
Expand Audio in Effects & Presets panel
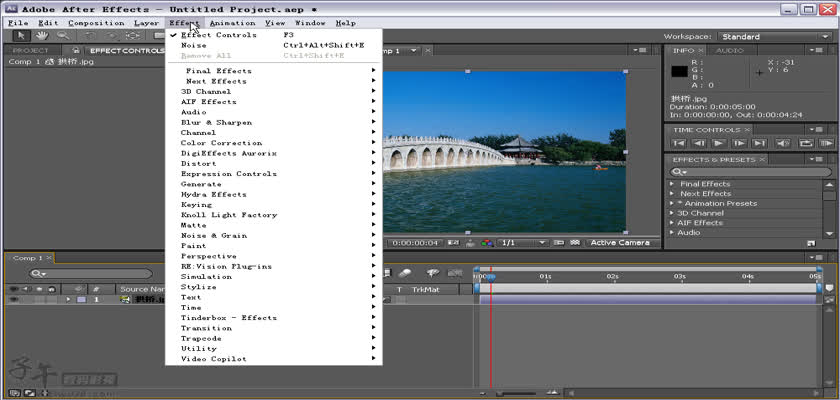tap(672, 232)
